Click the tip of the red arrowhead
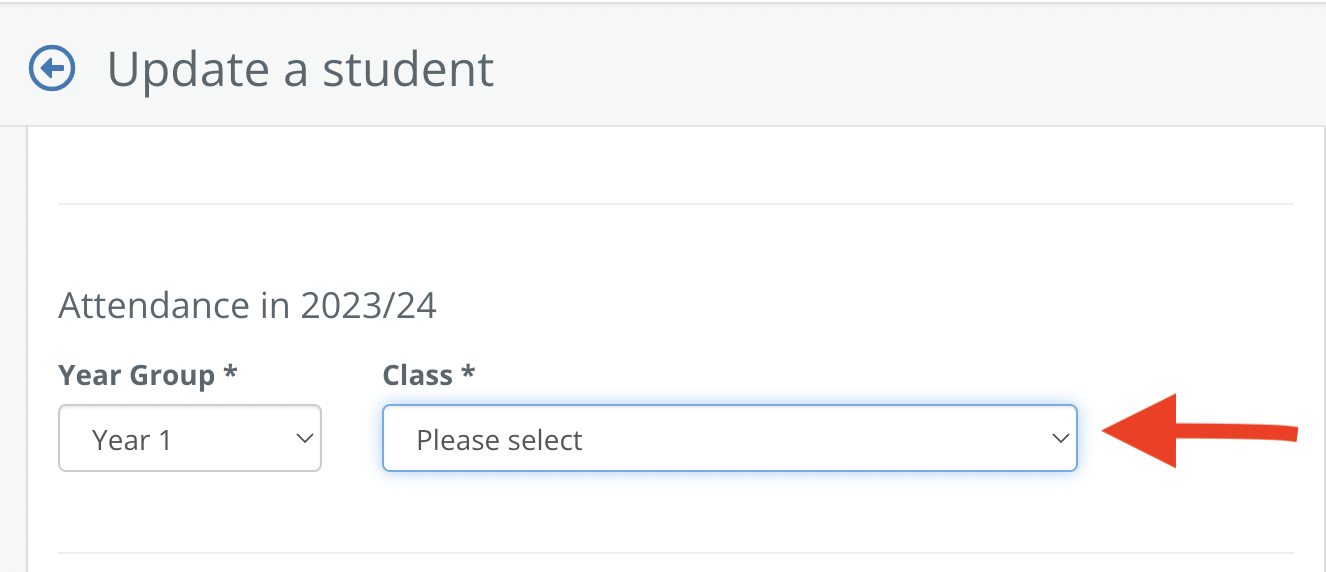 tap(1106, 431)
